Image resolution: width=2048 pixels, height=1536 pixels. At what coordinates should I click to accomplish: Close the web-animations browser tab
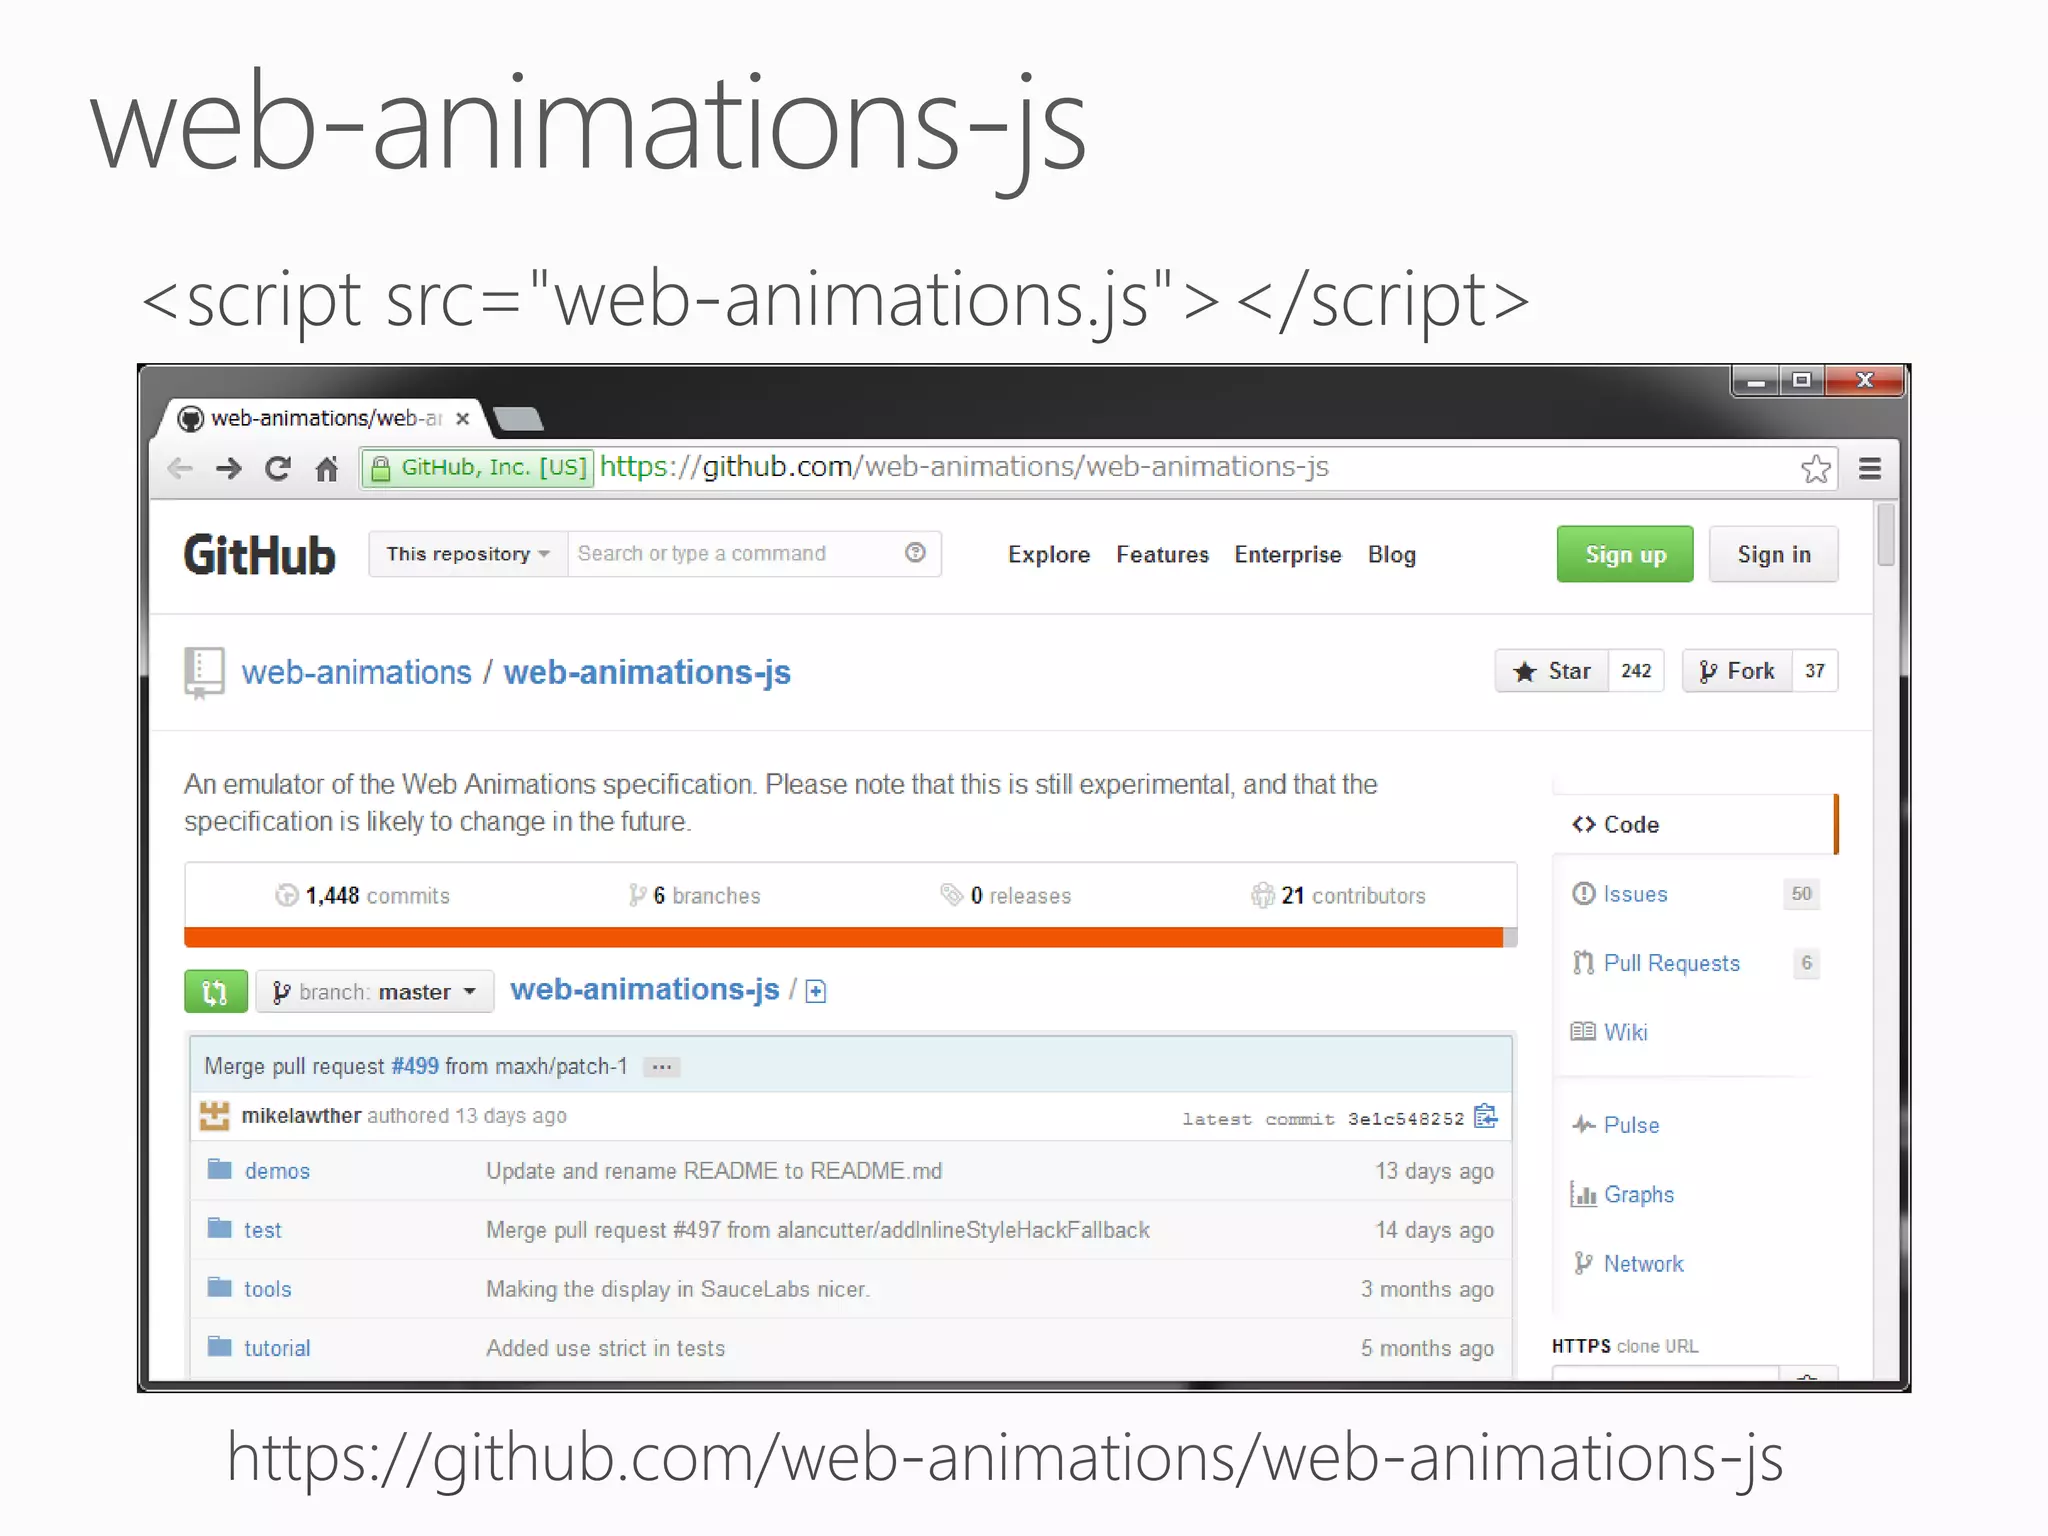(462, 419)
